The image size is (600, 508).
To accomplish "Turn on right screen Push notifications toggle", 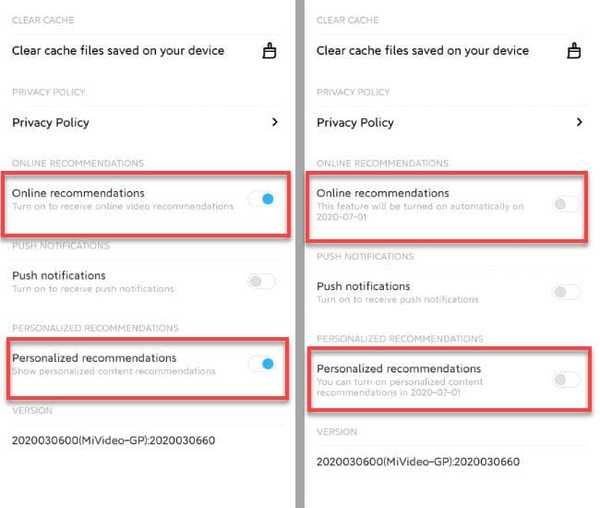I will tap(567, 292).
